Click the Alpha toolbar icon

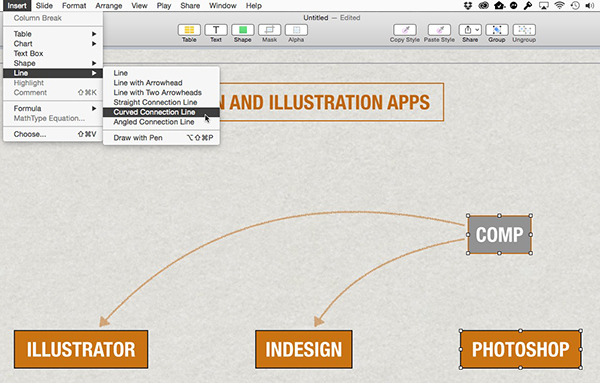click(296, 30)
